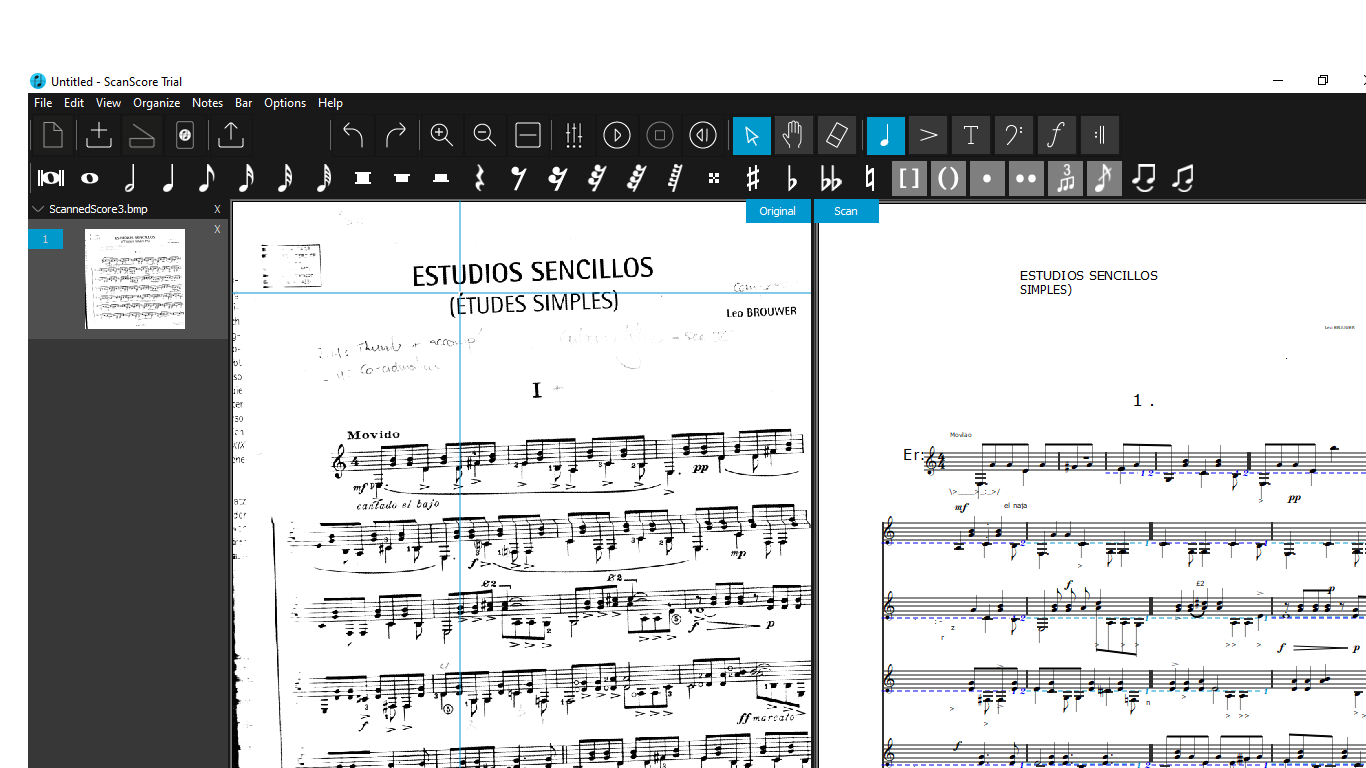Activate the arrow selection tool
The width and height of the screenshot is (1366, 768).
pos(752,135)
